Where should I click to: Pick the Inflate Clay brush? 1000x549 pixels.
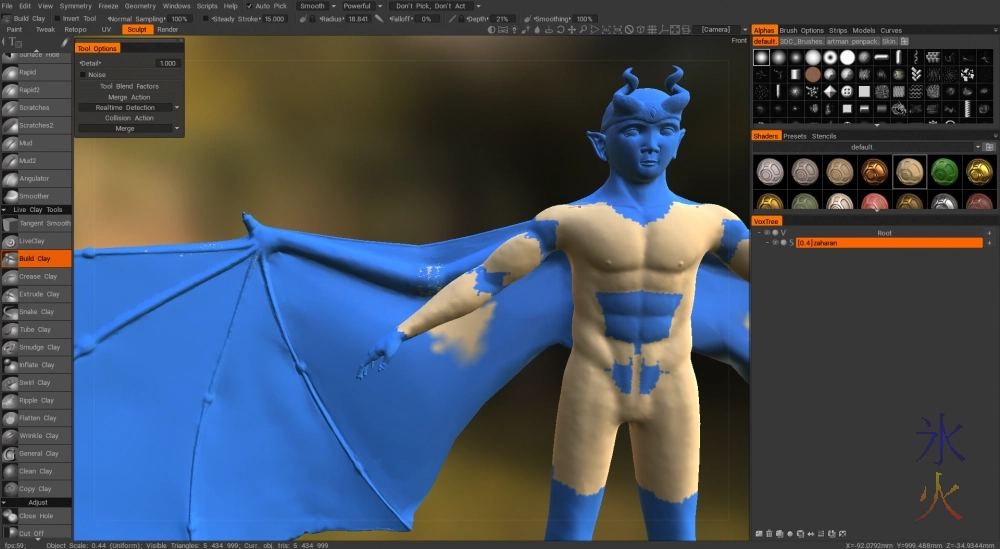point(36,365)
